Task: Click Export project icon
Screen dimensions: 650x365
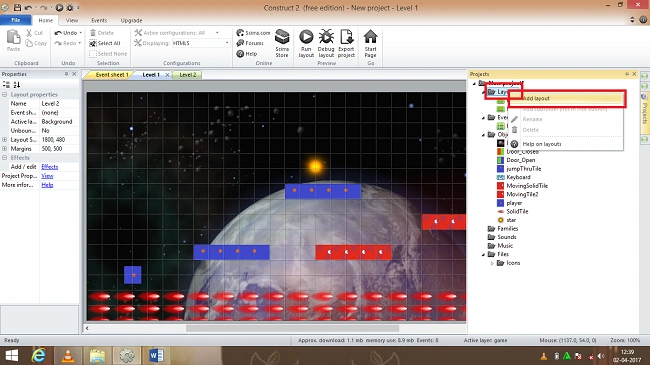Action: tap(346, 37)
